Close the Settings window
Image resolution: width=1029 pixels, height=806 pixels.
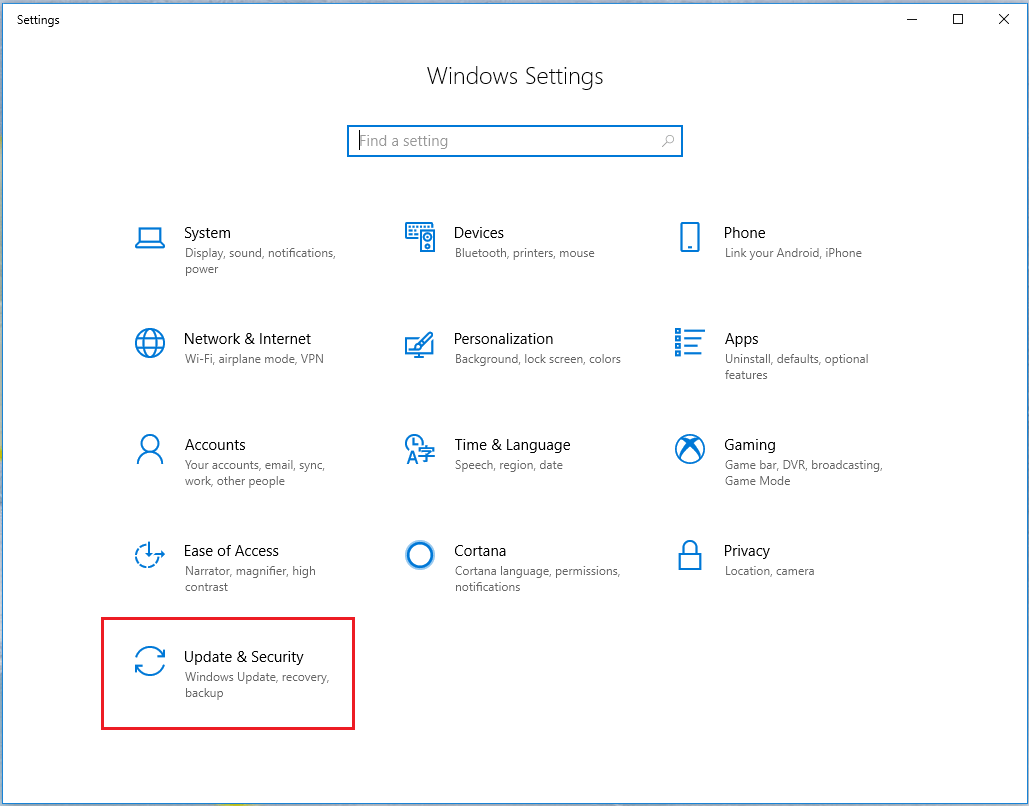click(x=1003, y=20)
